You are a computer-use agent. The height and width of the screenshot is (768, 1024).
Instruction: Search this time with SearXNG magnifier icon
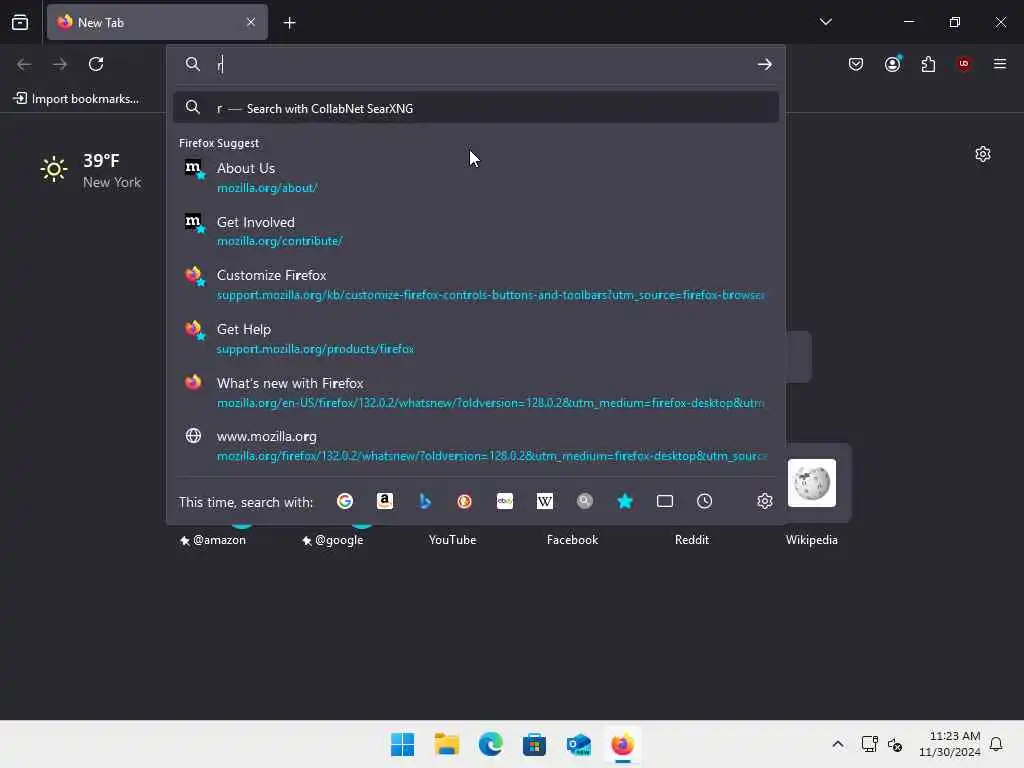point(584,502)
